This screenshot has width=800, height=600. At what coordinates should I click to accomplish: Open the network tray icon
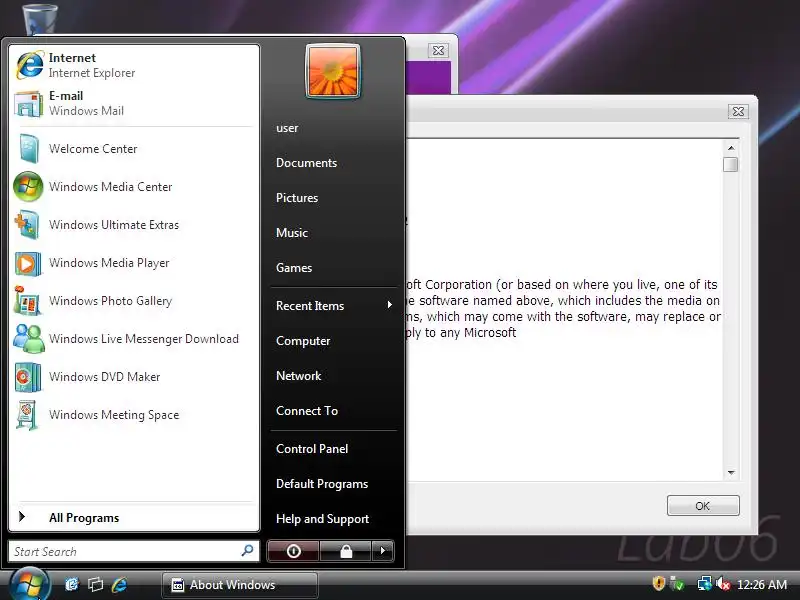(x=704, y=583)
